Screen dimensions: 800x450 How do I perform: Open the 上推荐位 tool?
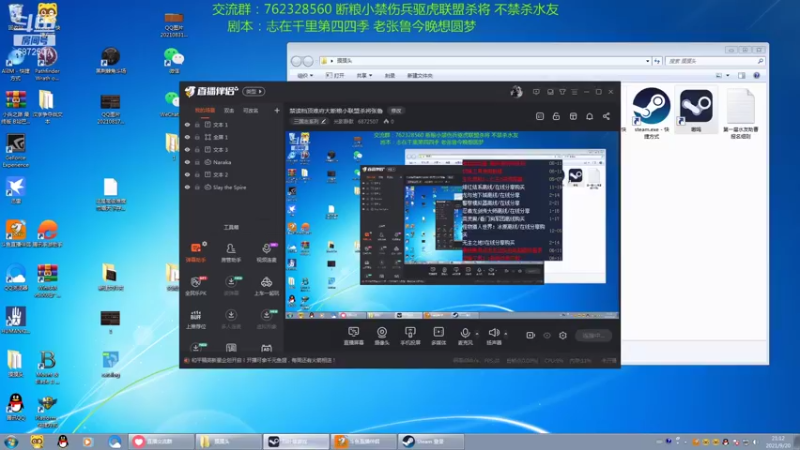click(x=196, y=319)
